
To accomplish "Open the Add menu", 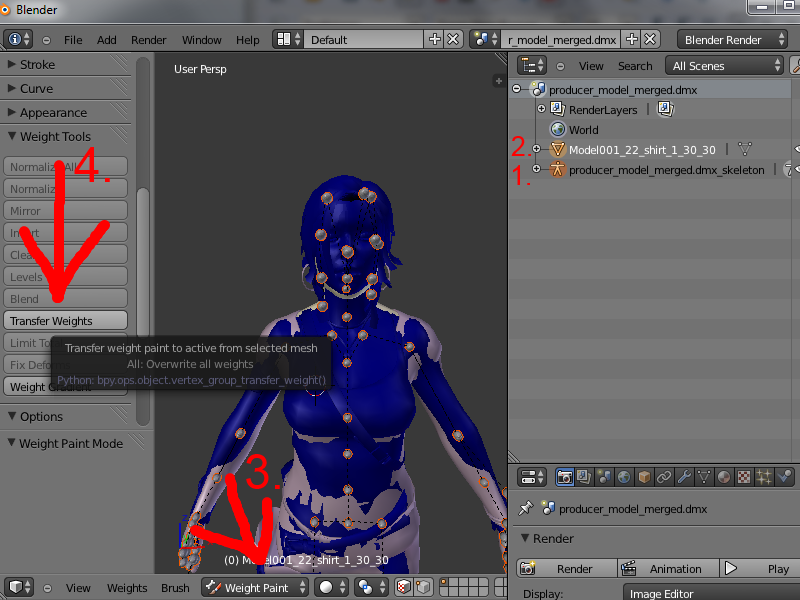I will 107,40.
